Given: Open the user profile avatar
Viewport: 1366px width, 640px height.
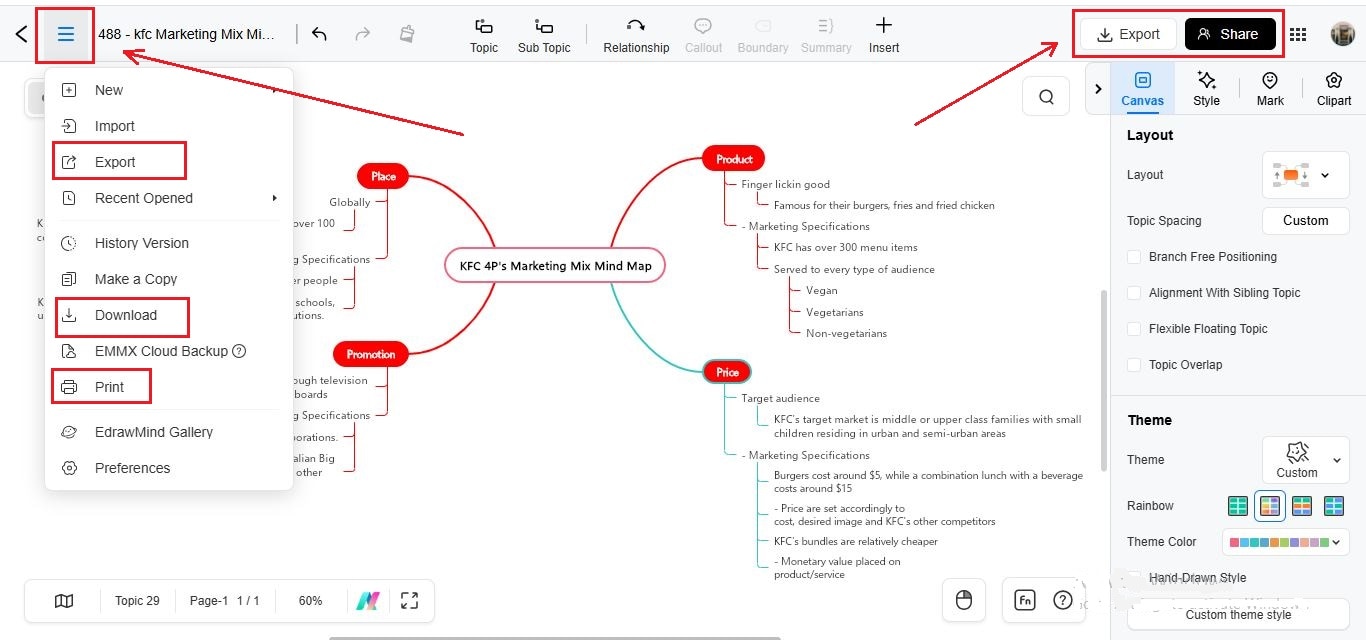Looking at the screenshot, I should 1342,34.
